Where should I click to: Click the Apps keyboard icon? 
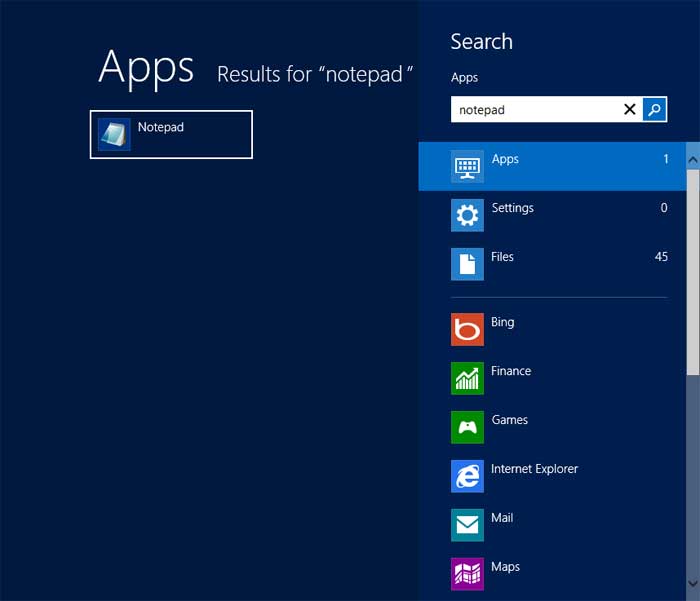click(467, 166)
